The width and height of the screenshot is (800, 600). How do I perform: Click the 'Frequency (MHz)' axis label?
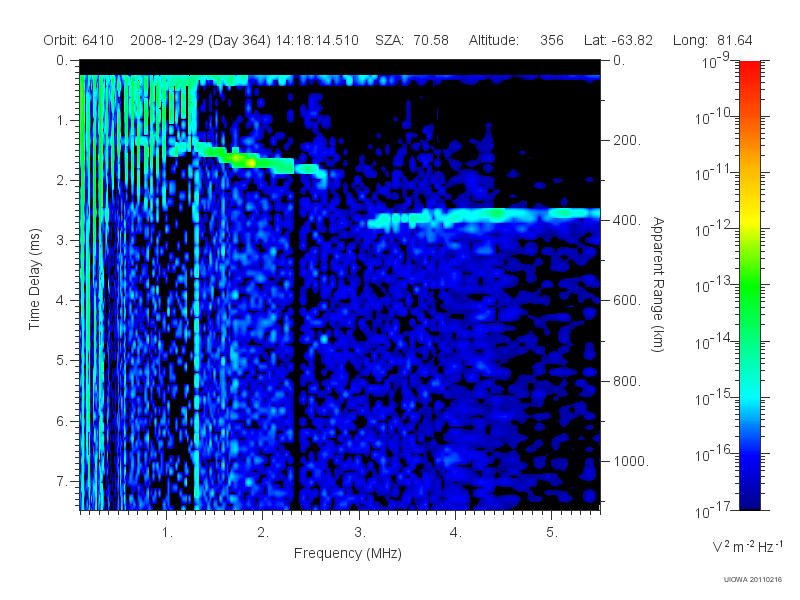point(348,553)
